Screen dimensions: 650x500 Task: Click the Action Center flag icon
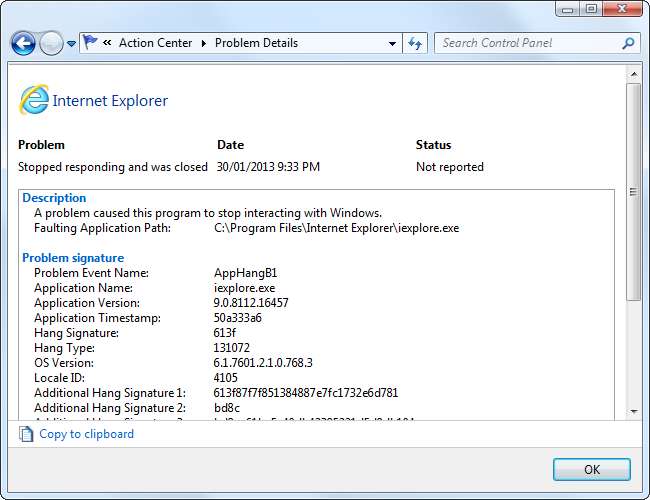click(x=92, y=43)
